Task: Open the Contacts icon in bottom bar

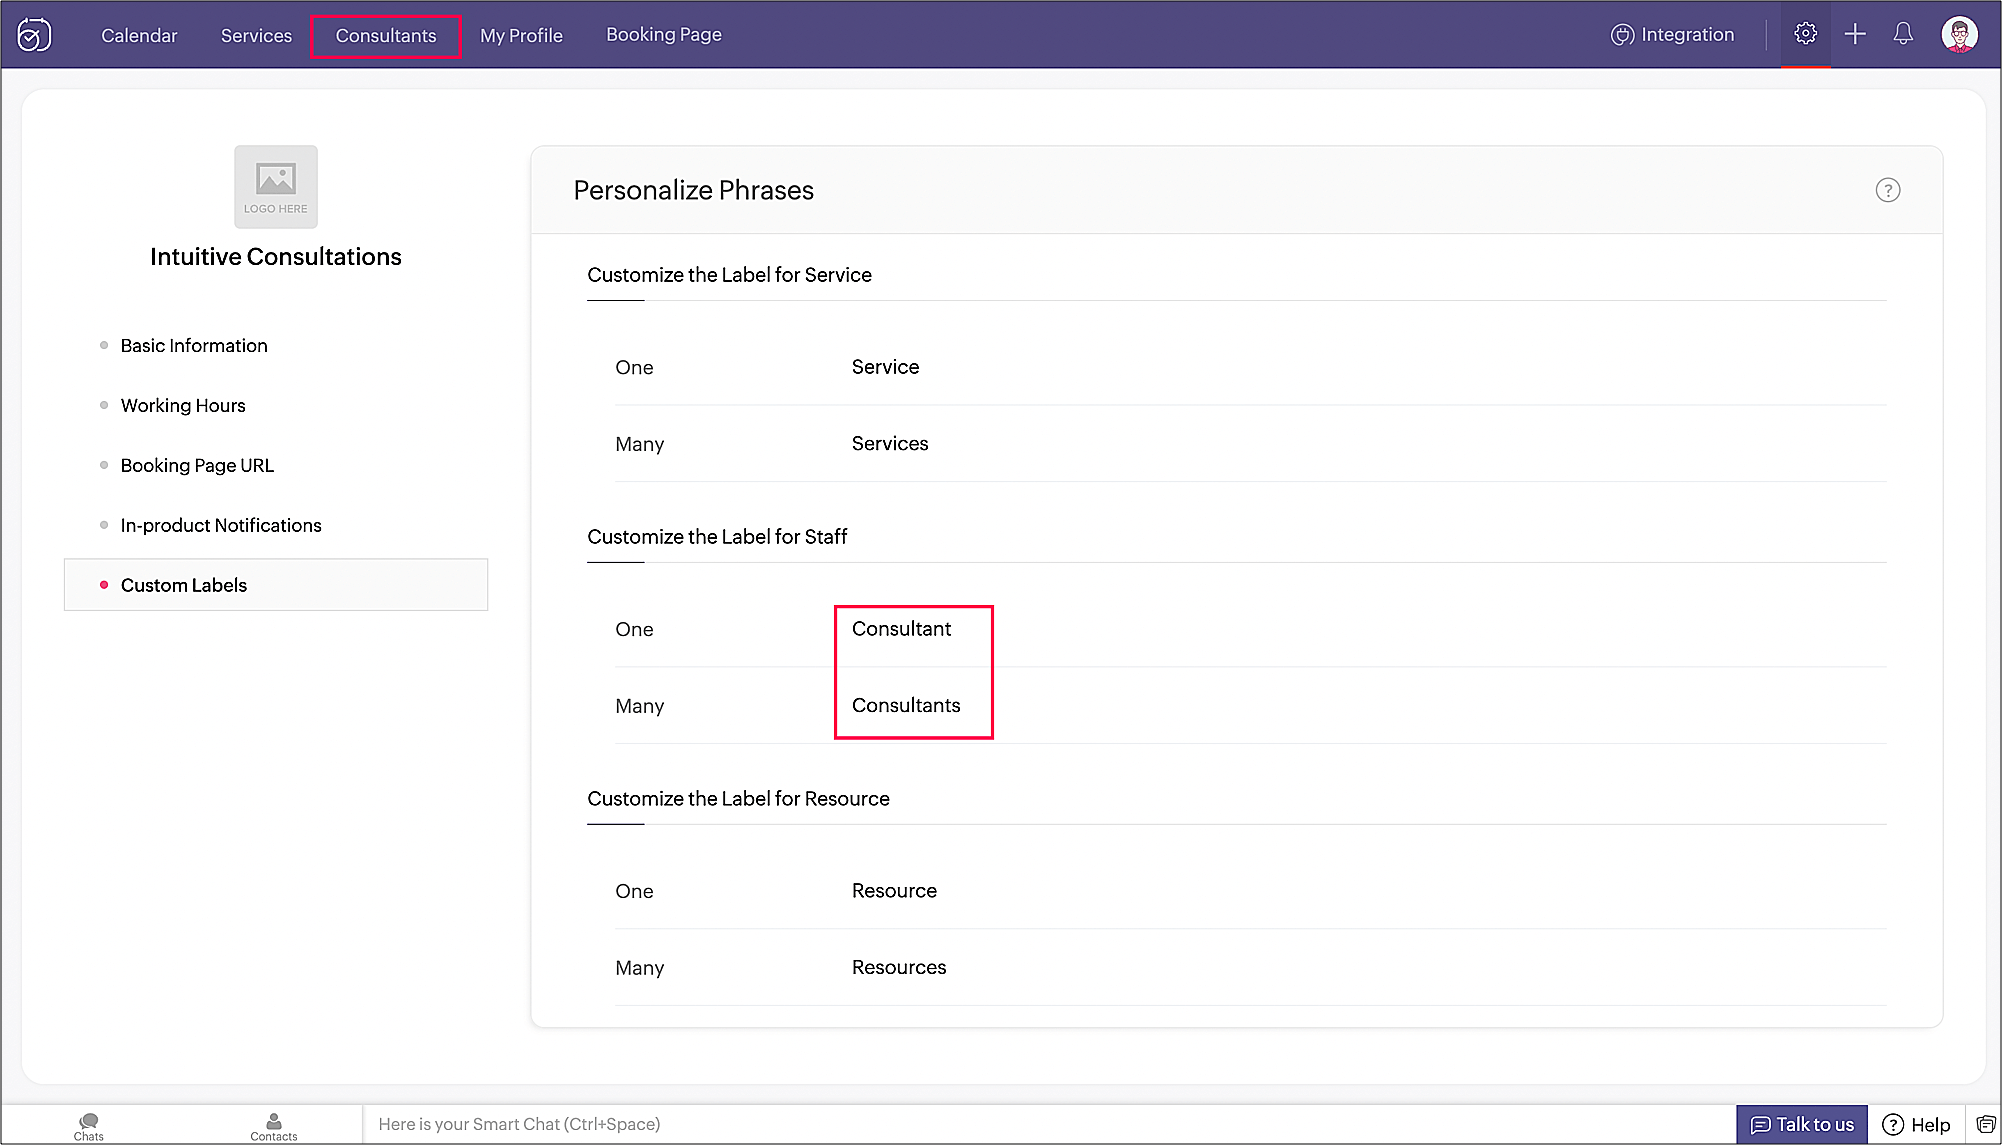Action: pyautogui.click(x=274, y=1126)
